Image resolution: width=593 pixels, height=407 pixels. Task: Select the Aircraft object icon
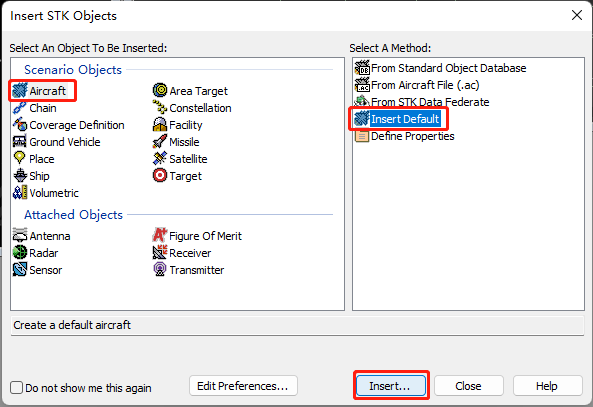20,91
